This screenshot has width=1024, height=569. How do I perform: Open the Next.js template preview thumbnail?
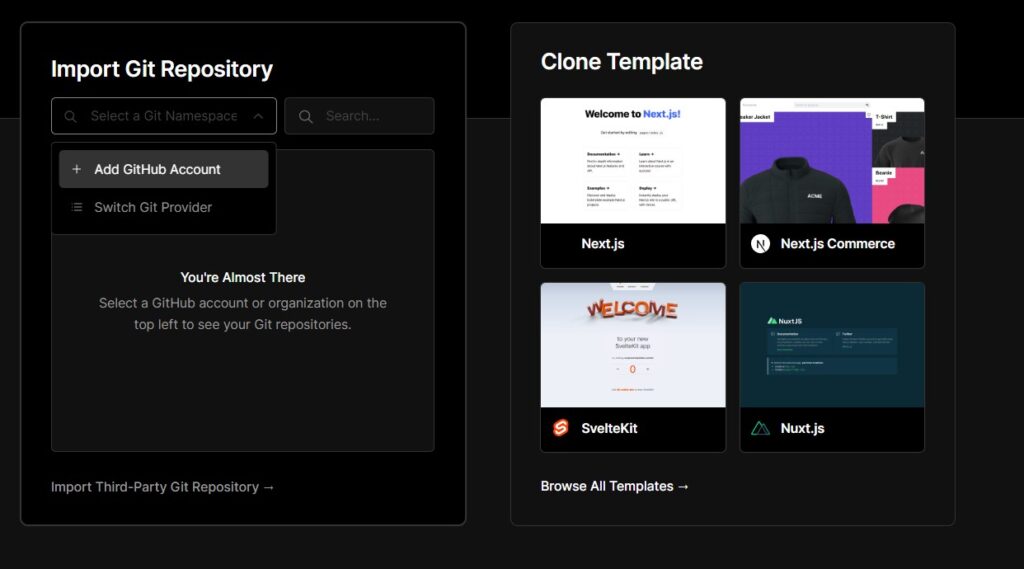[x=633, y=161]
